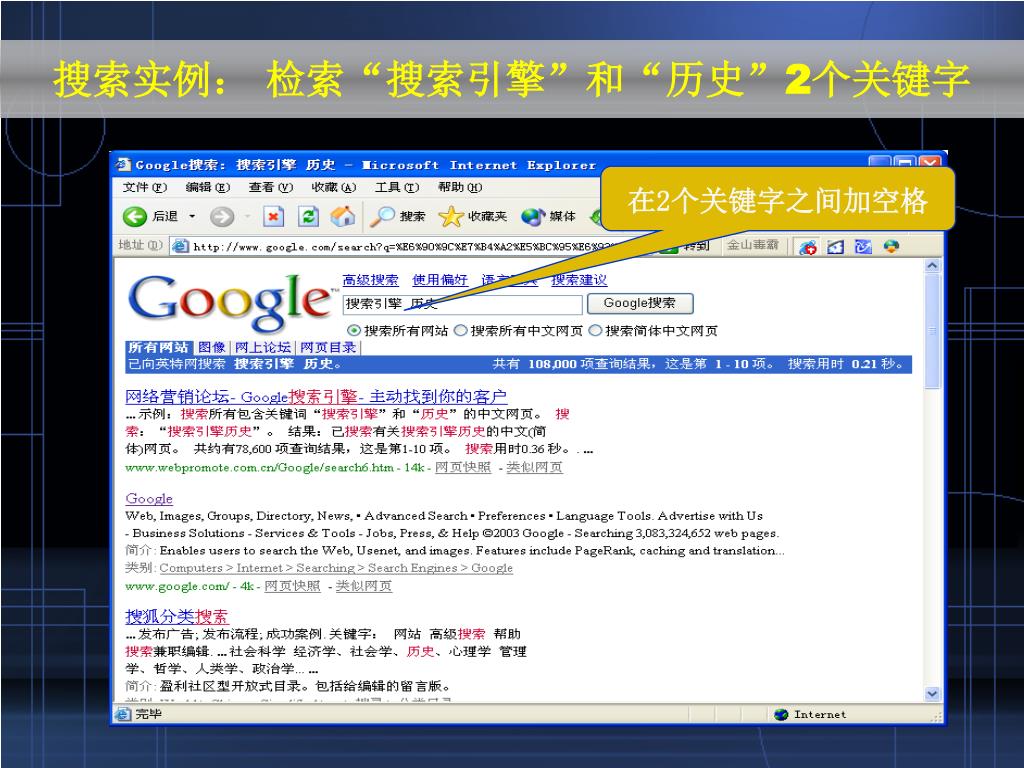Click the scrollbar up arrow
This screenshot has width=1024, height=768.
coord(932,265)
